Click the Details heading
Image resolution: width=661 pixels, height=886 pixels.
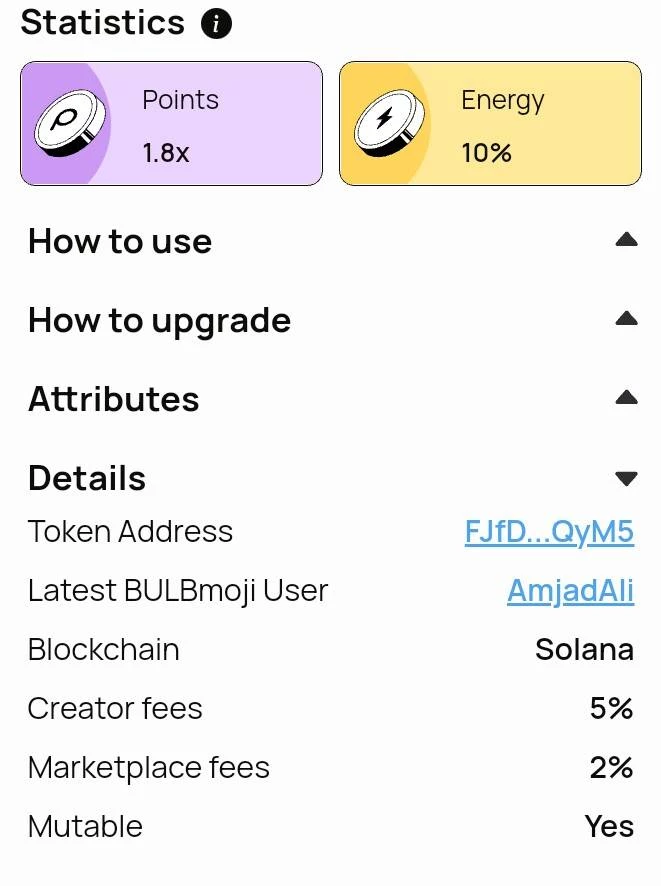pyautogui.click(x=87, y=478)
